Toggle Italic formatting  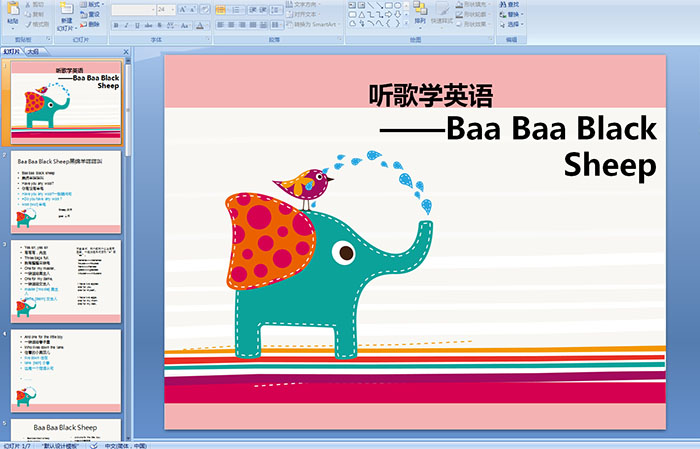click(x=126, y=25)
